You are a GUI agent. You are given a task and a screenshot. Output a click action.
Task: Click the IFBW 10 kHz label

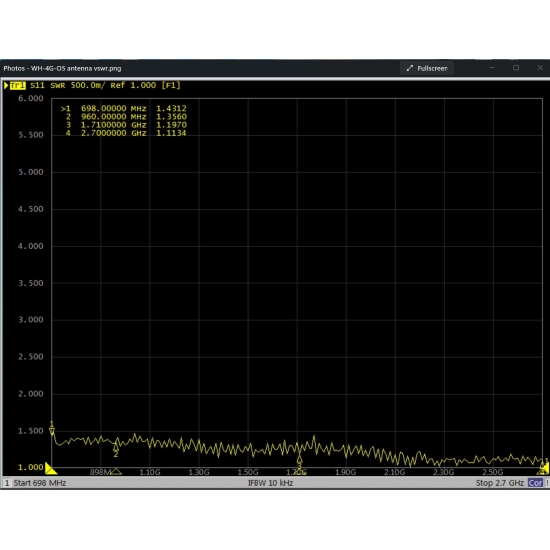click(270, 483)
